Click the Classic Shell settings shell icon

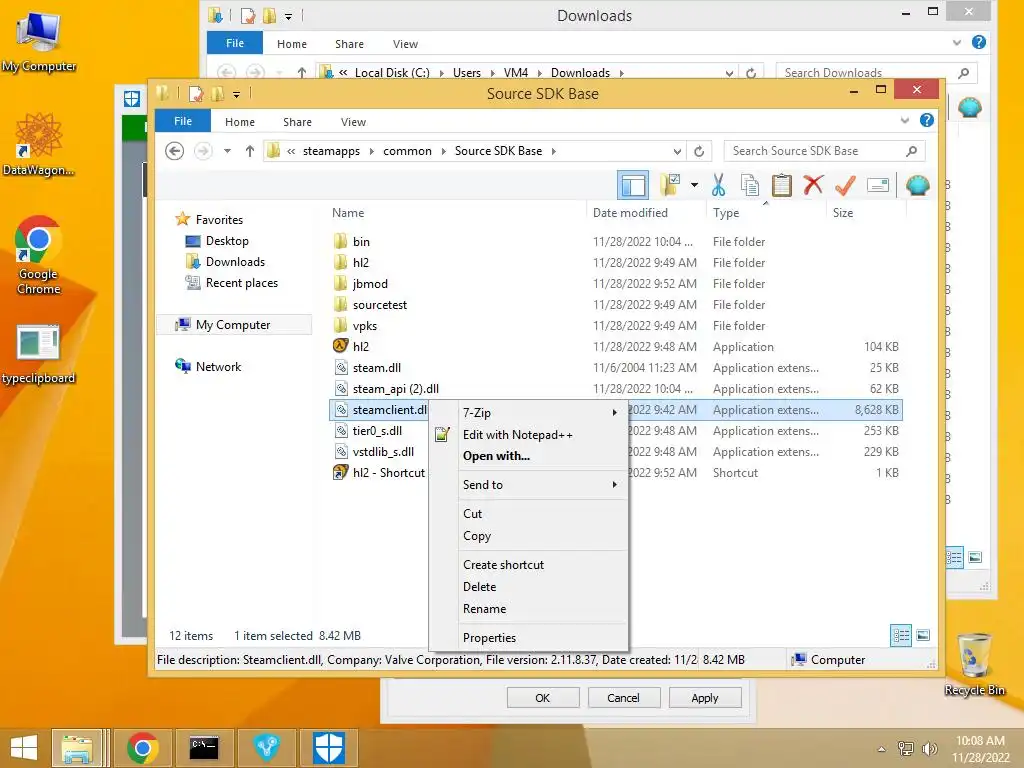[918, 185]
